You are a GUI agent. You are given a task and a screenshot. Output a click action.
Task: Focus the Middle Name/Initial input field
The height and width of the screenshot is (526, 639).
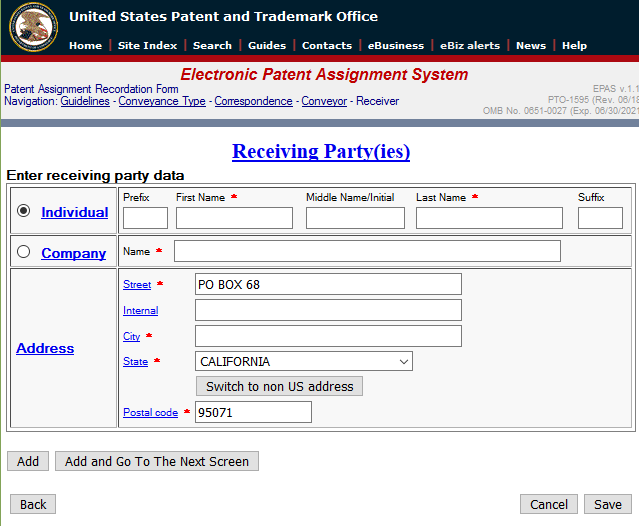(355, 218)
